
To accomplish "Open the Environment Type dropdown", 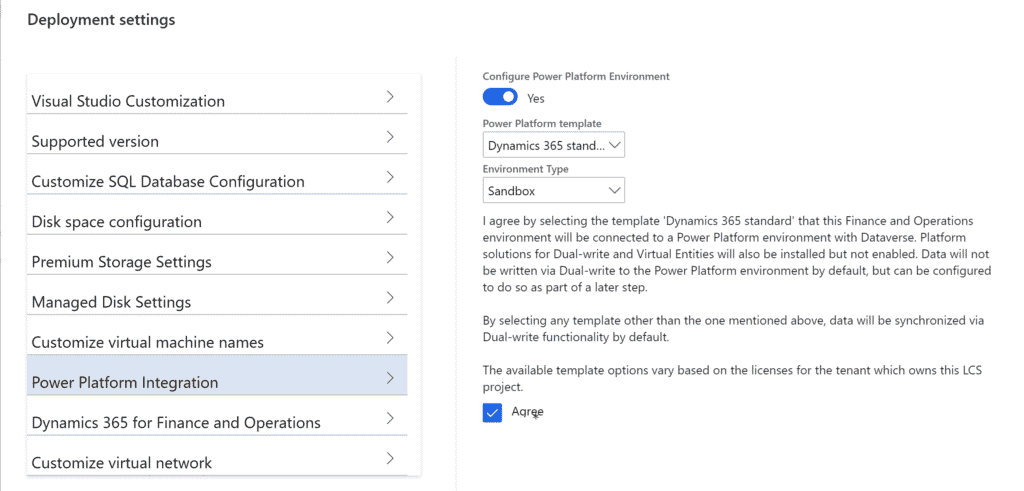I will tap(554, 190).
